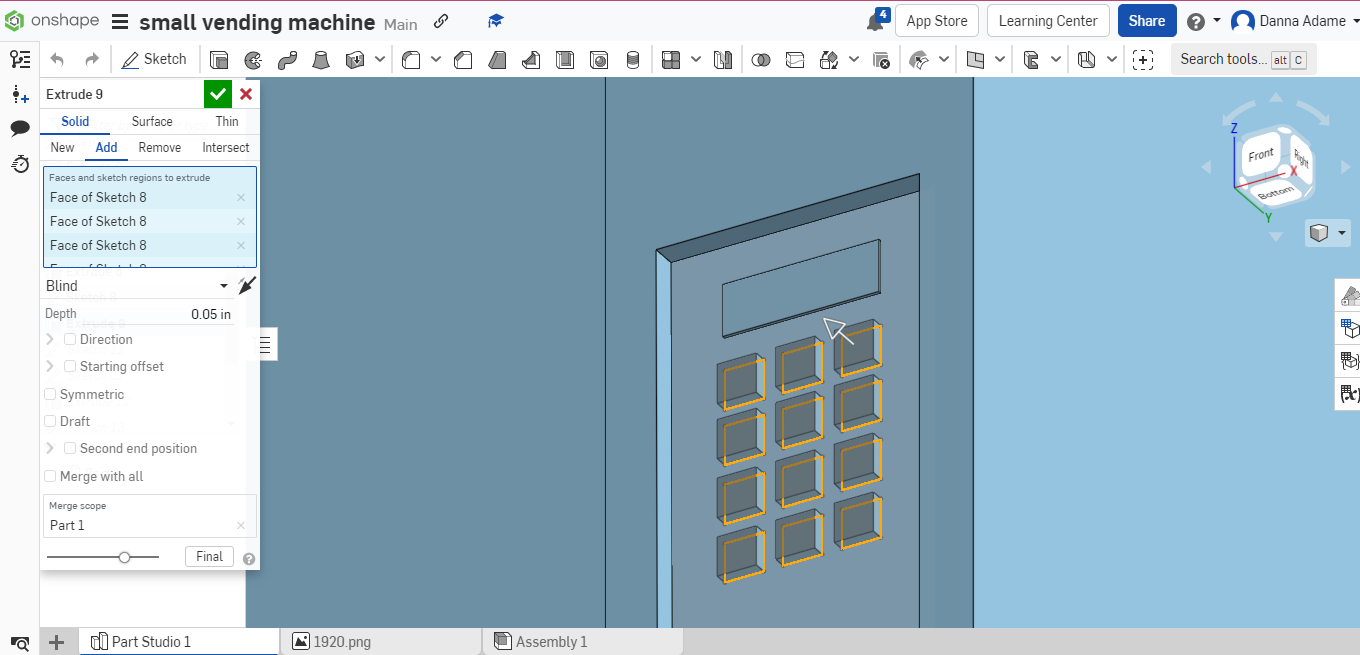Viewport: 1360px width, 655px height.
Task: Click the Share button
Action: point(1147,20)
